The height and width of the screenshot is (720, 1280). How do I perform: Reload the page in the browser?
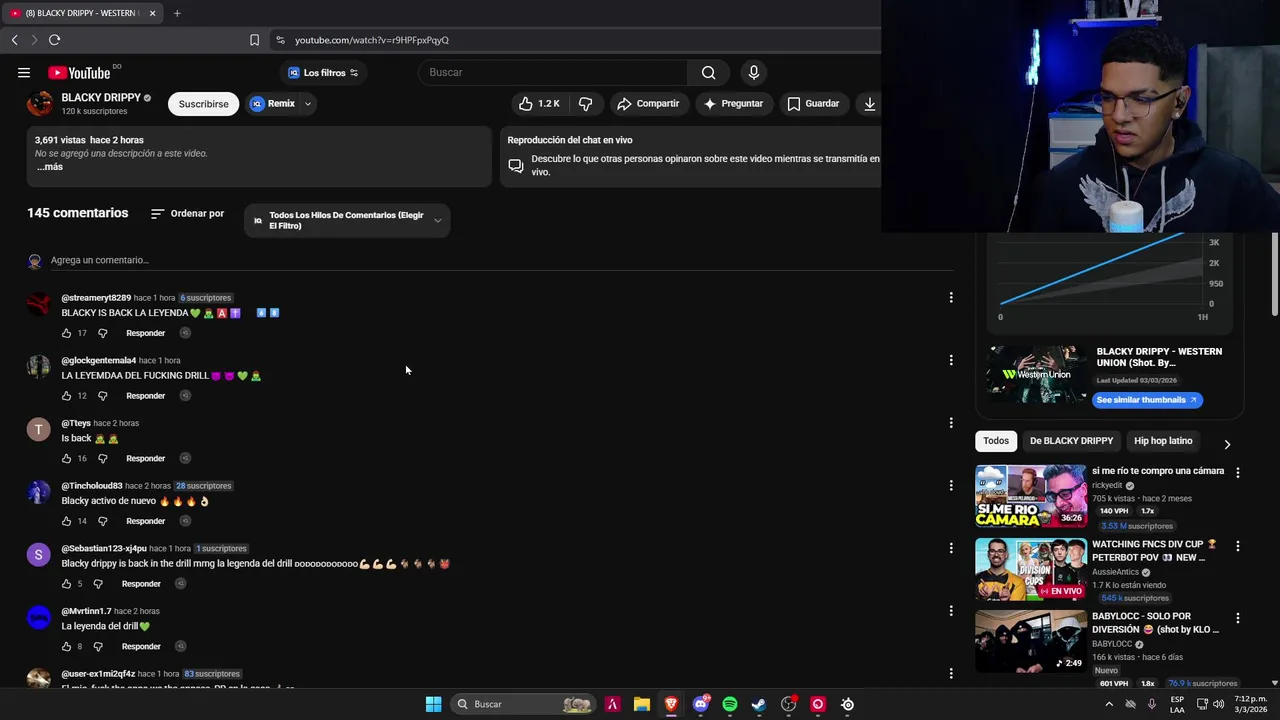click(x=54, y=40)
